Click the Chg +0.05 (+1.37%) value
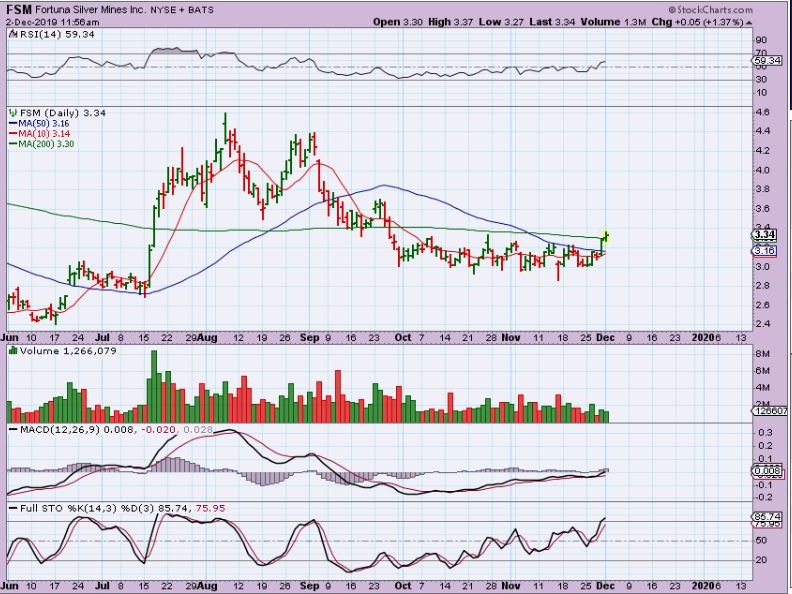792x594 pixels. click(x=697, y=22)
